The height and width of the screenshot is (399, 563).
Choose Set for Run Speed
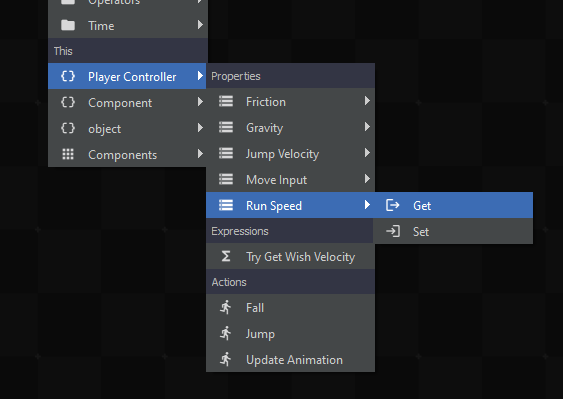(453, 231)
